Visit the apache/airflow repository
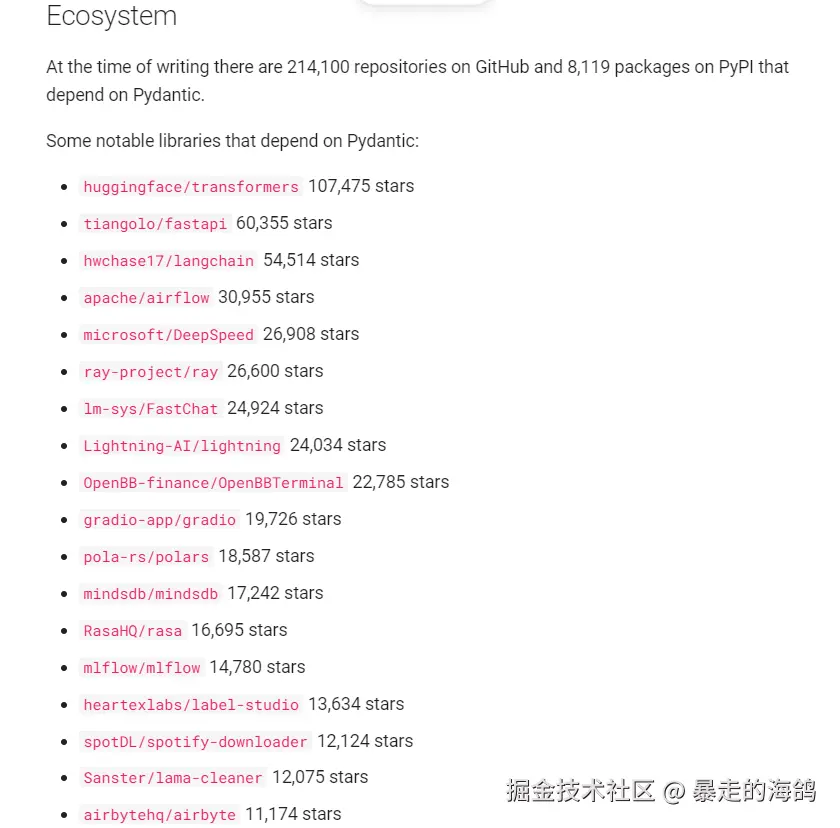Screen dimensions: 840x828 (x=146, y=298)
